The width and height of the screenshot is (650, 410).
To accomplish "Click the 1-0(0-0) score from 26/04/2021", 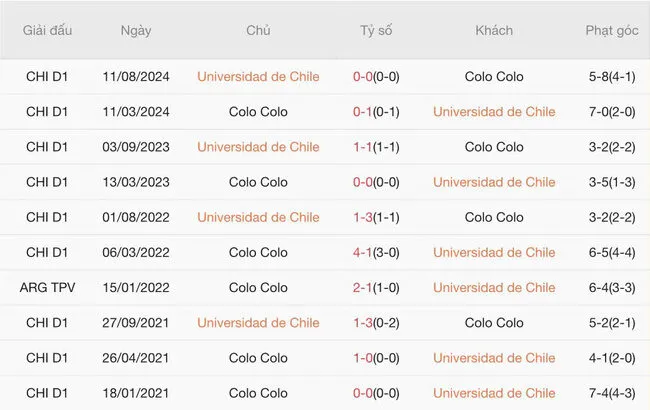I will (x=376, y=358).
